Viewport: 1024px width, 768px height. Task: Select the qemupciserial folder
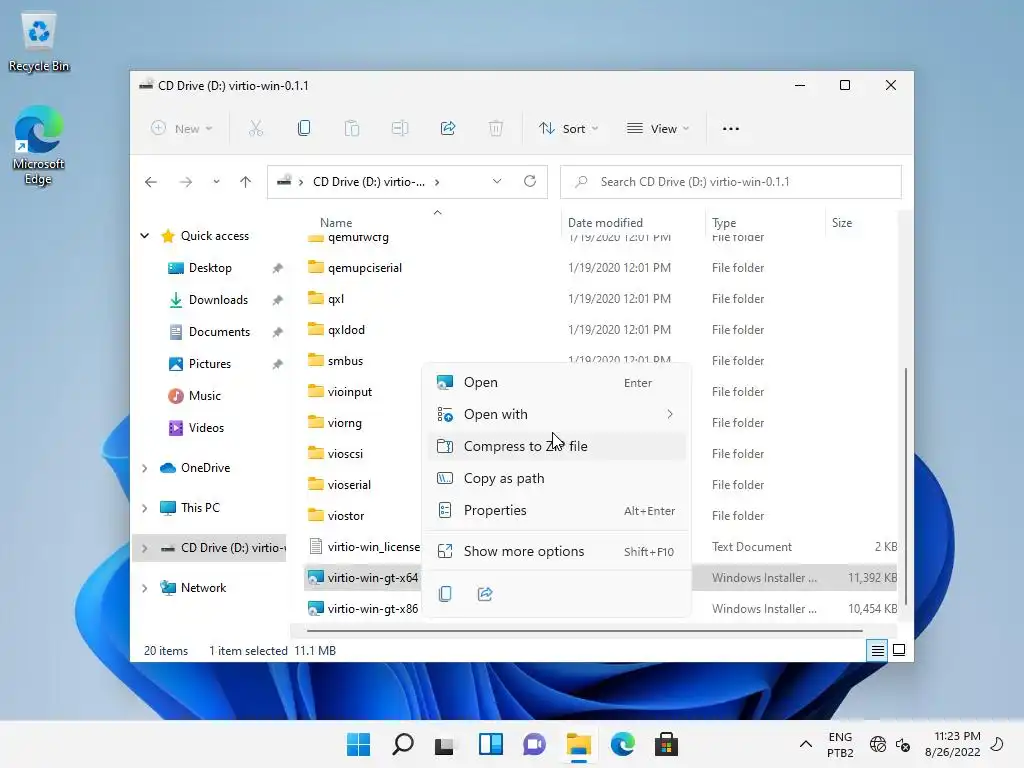pyautogui.click(x=364, y=268)
